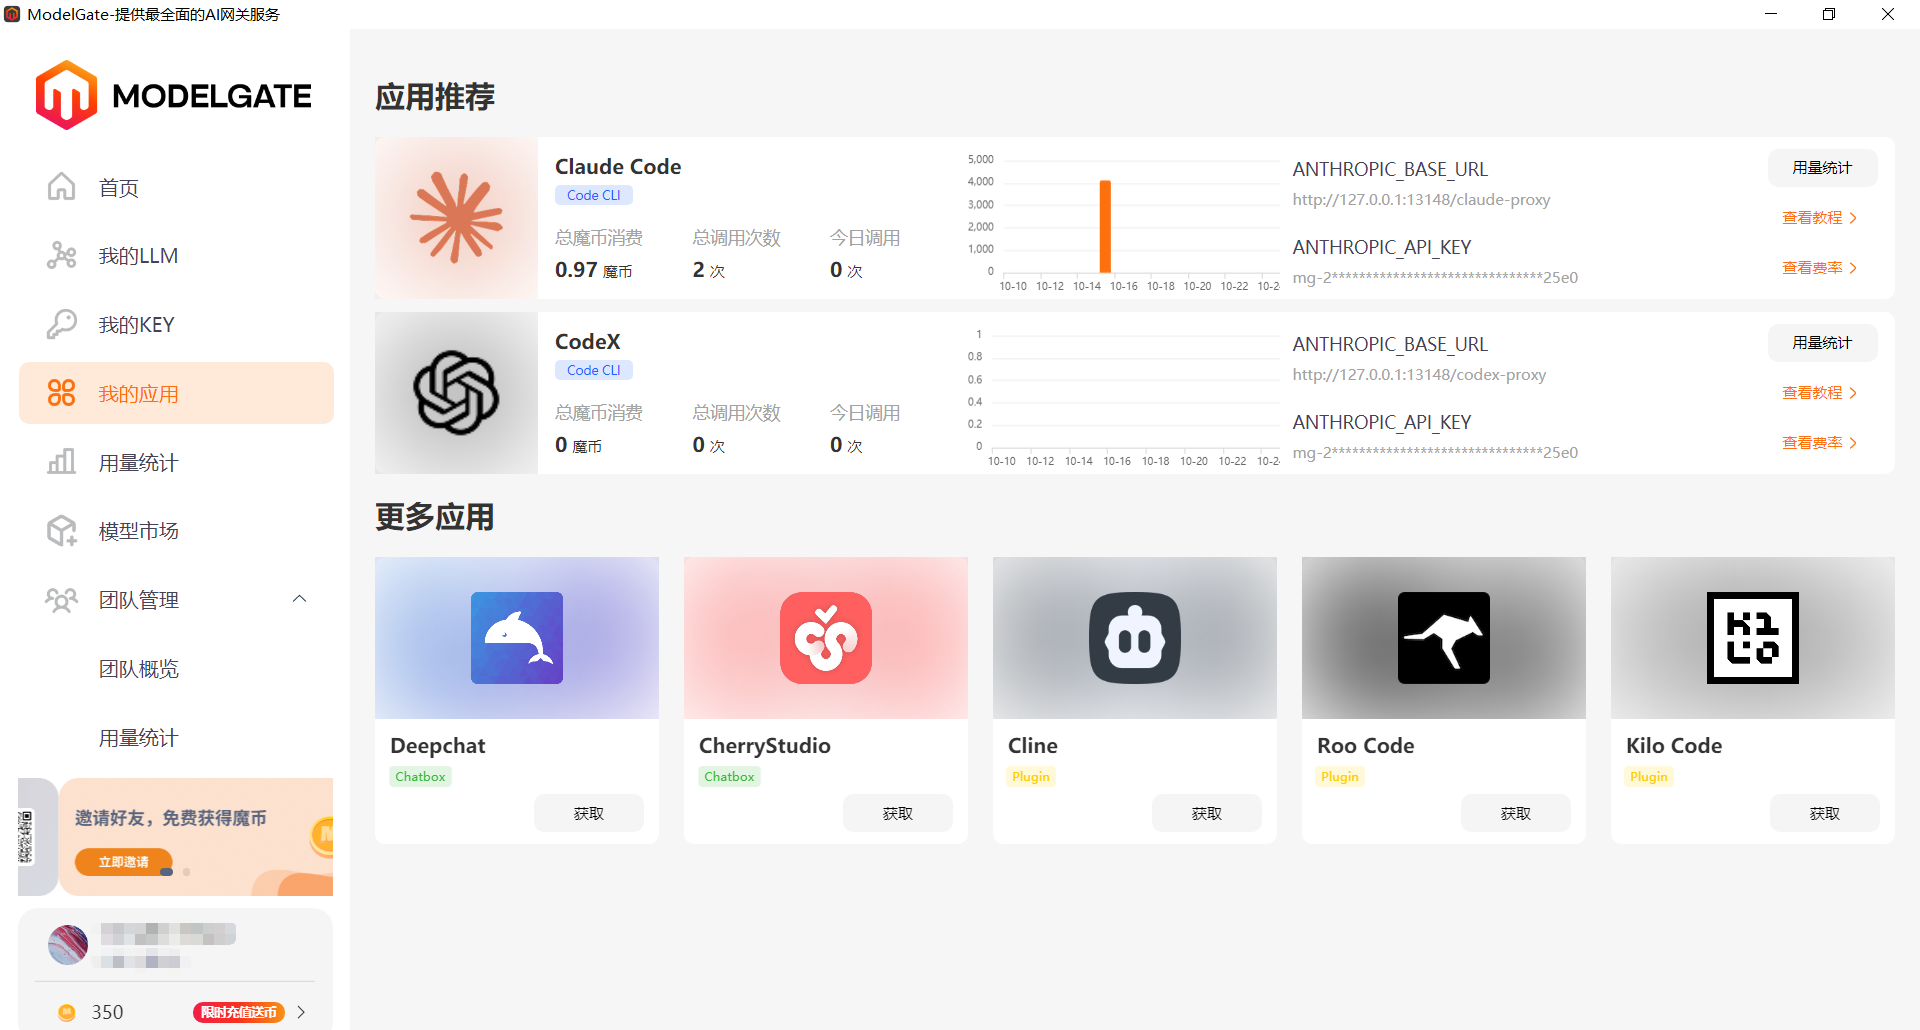Image resolution: width=1920 pixels, height=1030 pixels.
Task: Click the gold coin balance icon
Action: click(x=67, y=1012)
